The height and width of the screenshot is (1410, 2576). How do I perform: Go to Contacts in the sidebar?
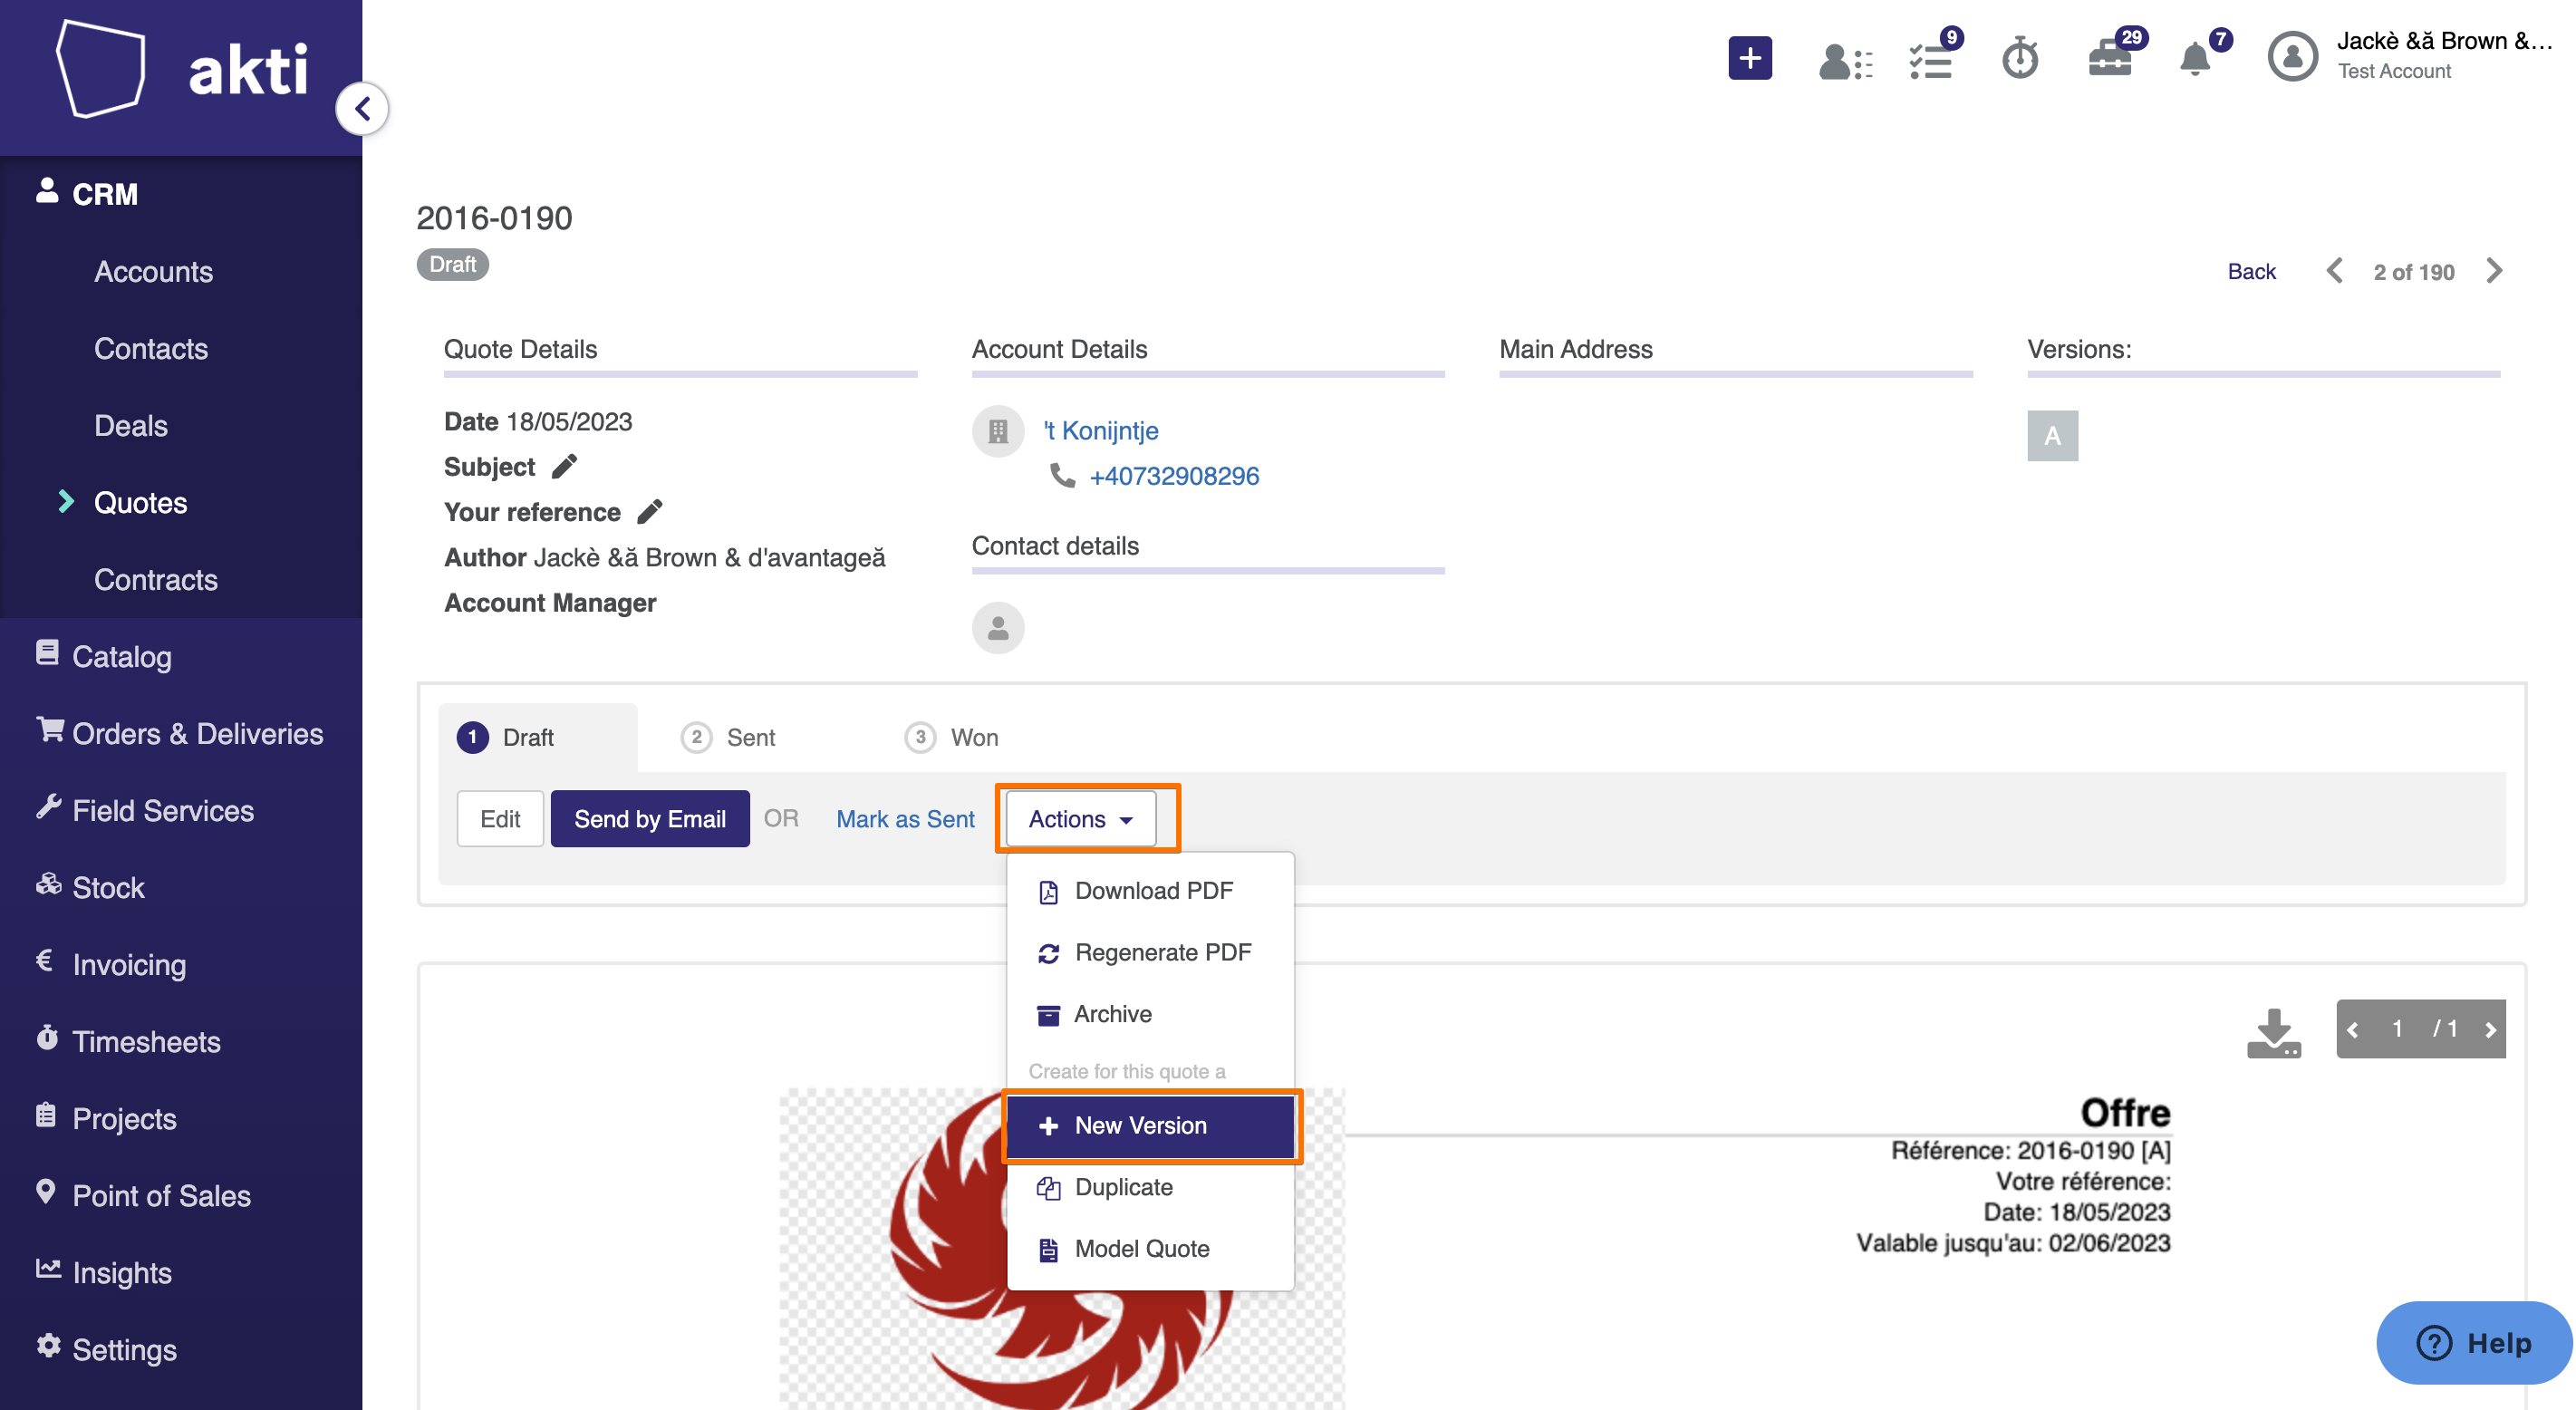click(x=151, y=348)
